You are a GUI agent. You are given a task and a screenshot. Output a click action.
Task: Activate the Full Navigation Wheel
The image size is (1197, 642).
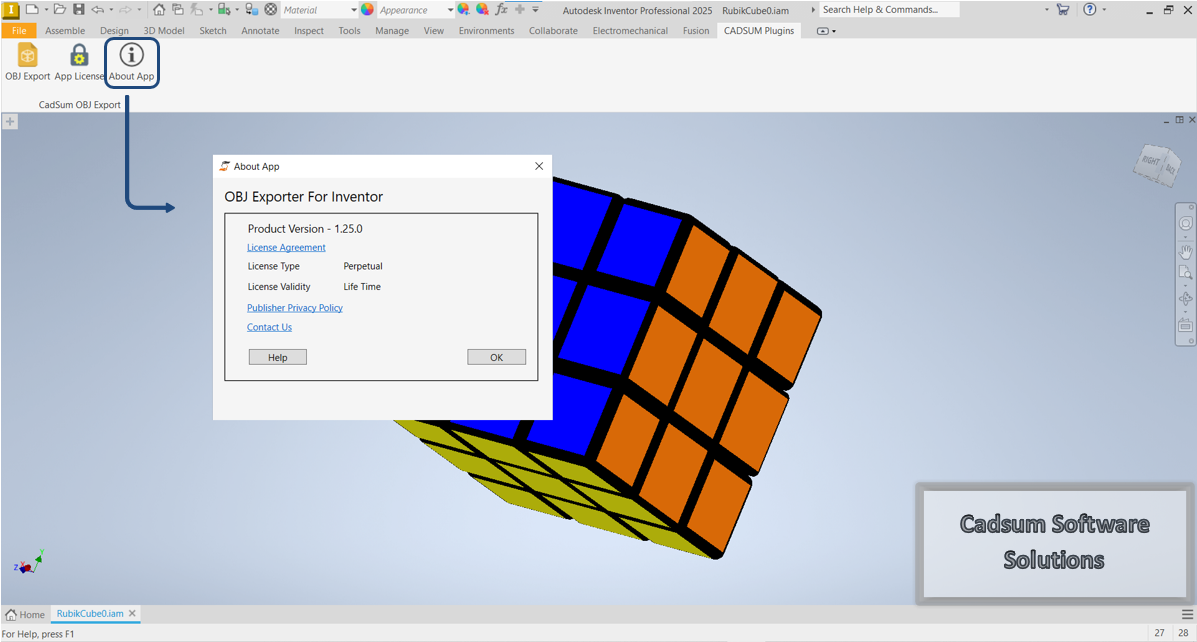[x=1186, y=223]
